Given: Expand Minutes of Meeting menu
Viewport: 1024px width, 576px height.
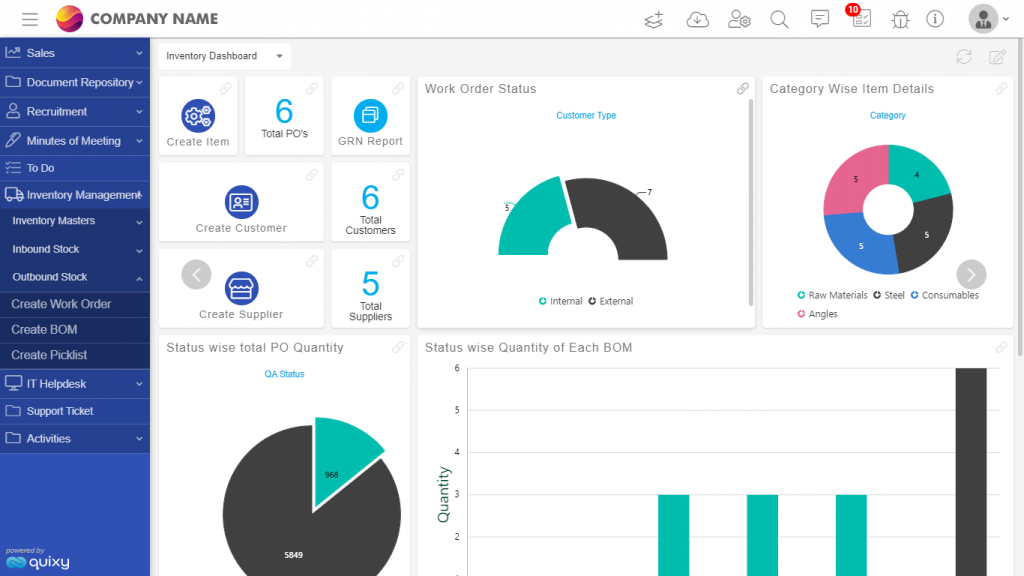Looking at the screenshot, I should click(x=74, y=140).
